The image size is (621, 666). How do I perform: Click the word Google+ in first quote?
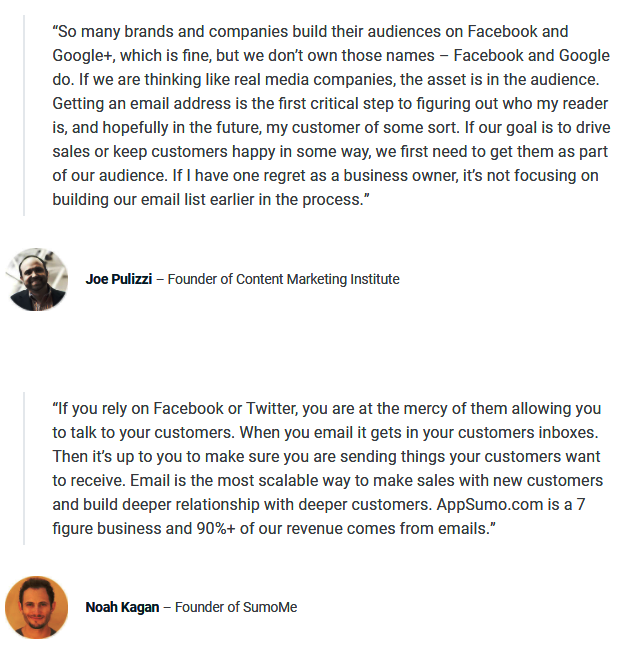pyautogui.click(x=82, y=56)
